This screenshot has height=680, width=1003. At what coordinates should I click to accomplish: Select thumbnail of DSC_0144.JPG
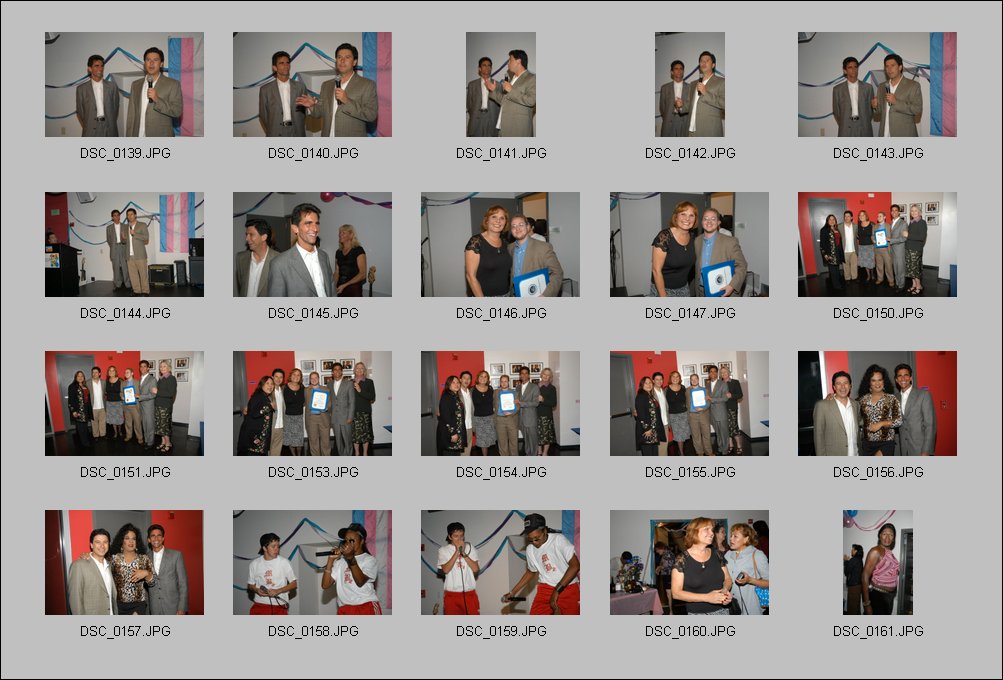pos(124,244)
